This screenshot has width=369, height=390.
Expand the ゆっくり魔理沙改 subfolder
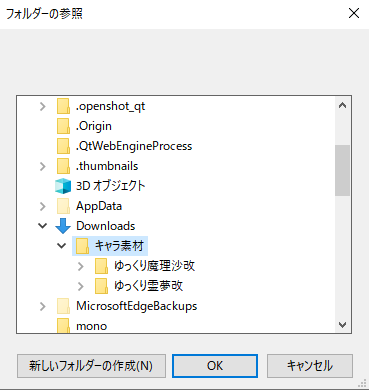tap(81, 266)
